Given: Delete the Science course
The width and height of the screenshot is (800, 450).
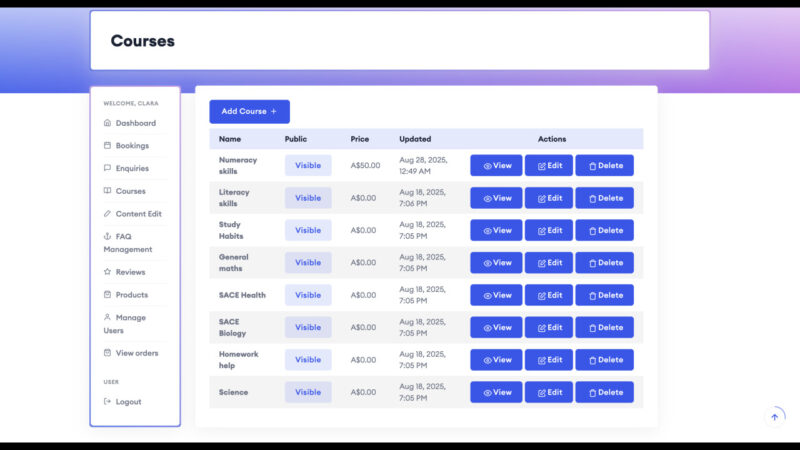Looking at the screenshot, I should [605, 392].
